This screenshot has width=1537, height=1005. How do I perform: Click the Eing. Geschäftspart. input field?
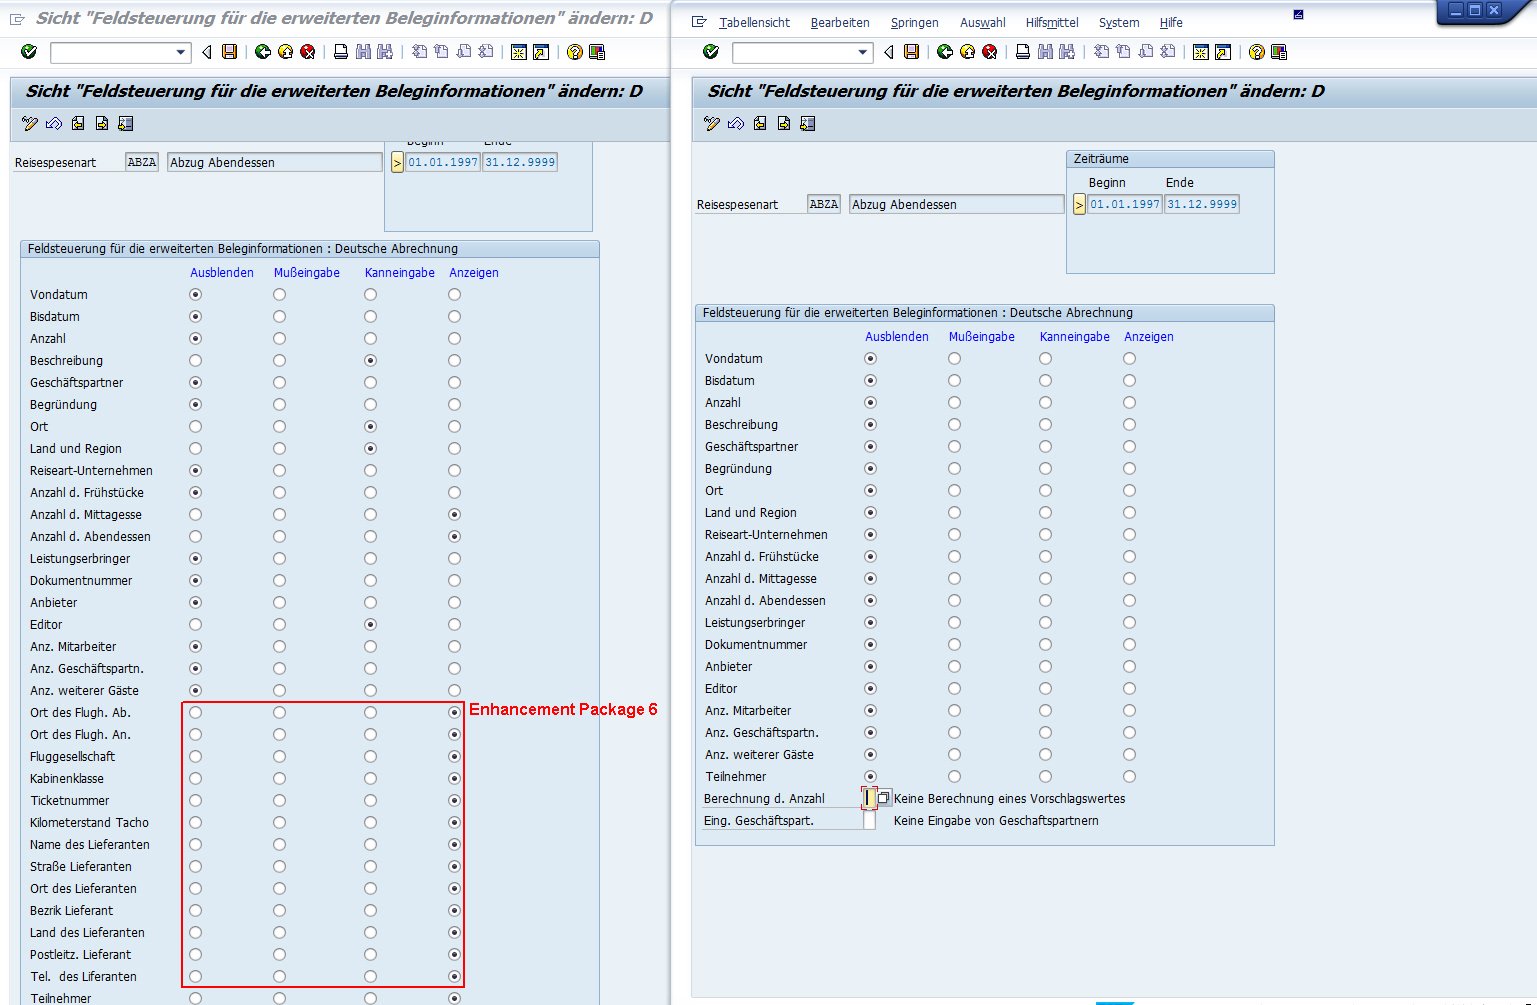tap(870, 821)
